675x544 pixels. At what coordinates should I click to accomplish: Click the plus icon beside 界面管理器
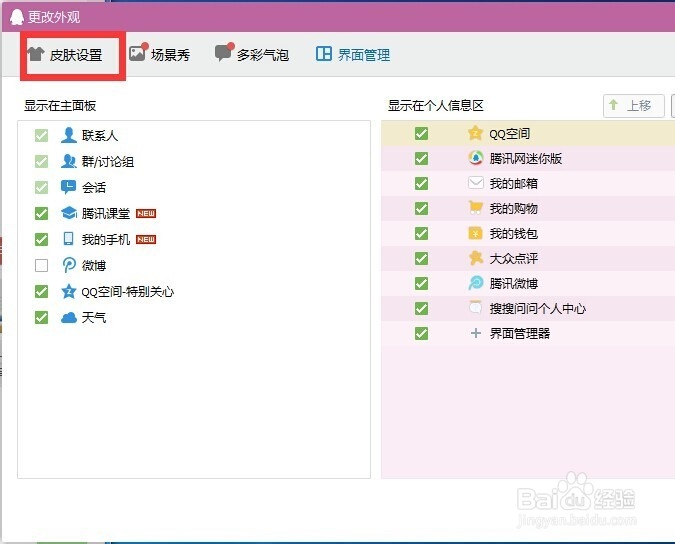(x=476, y=333)
